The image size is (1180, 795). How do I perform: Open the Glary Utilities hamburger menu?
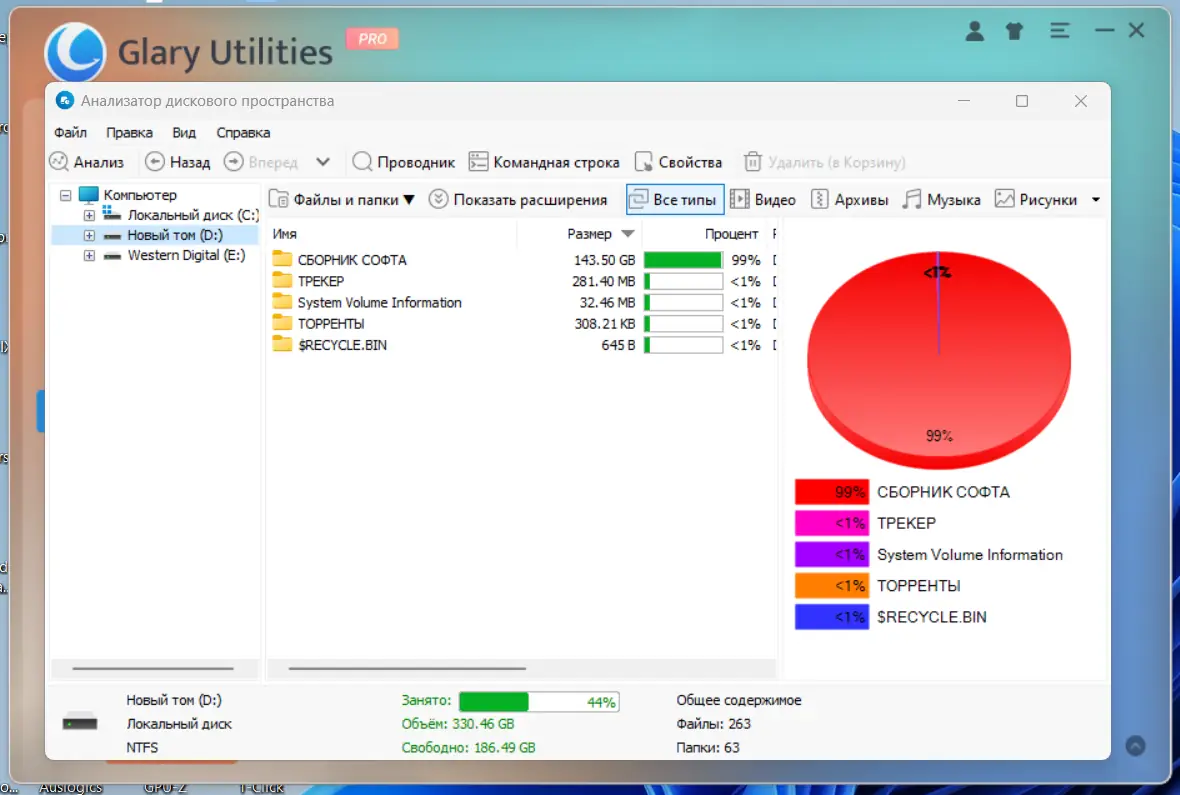click(x=1059, y=30)
